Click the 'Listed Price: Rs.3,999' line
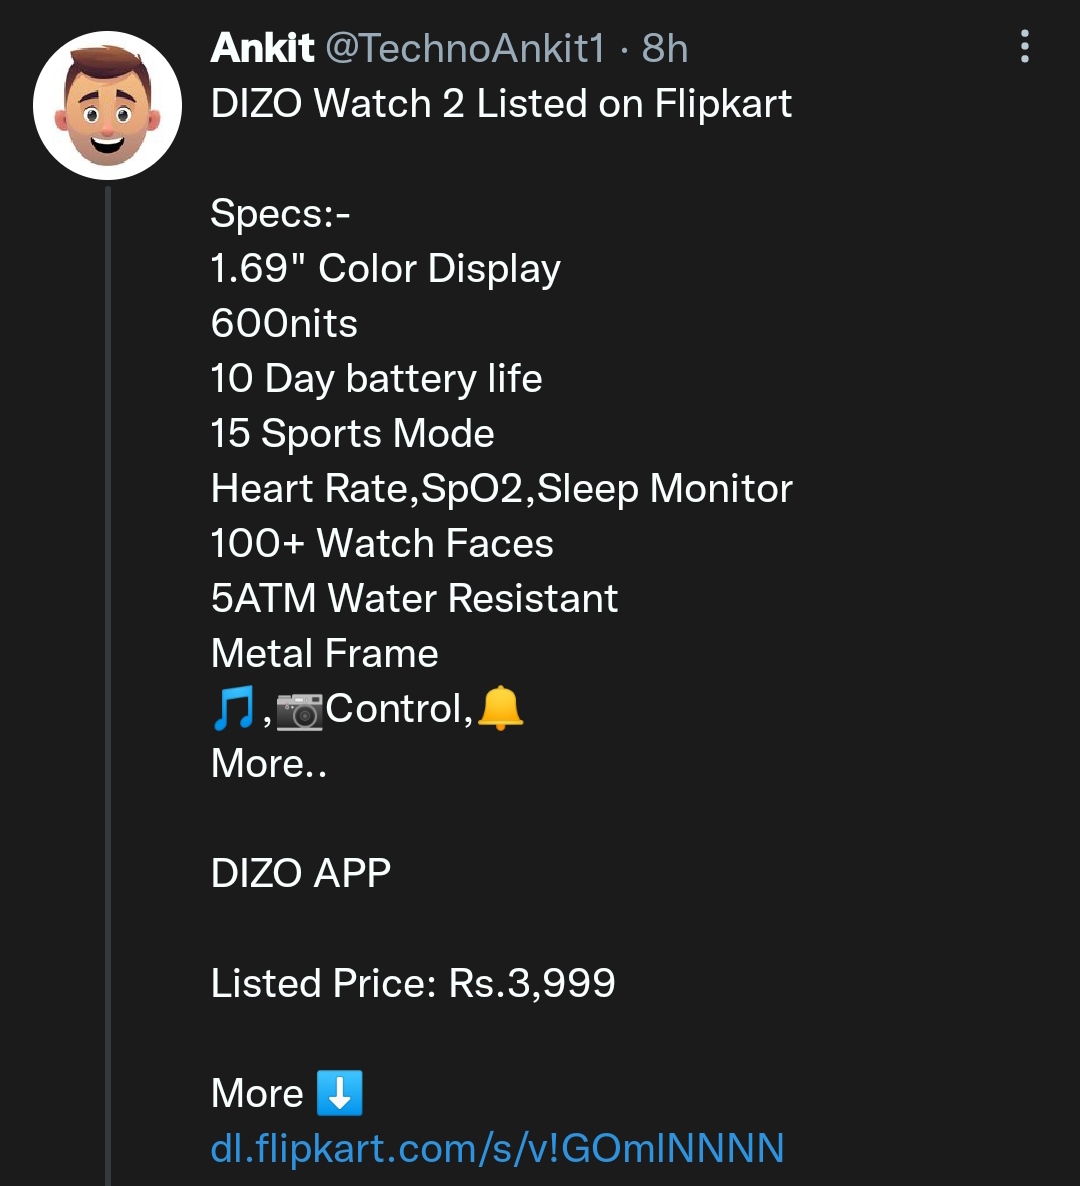This screenshot has width=1080, height=1186. point(413,983)
